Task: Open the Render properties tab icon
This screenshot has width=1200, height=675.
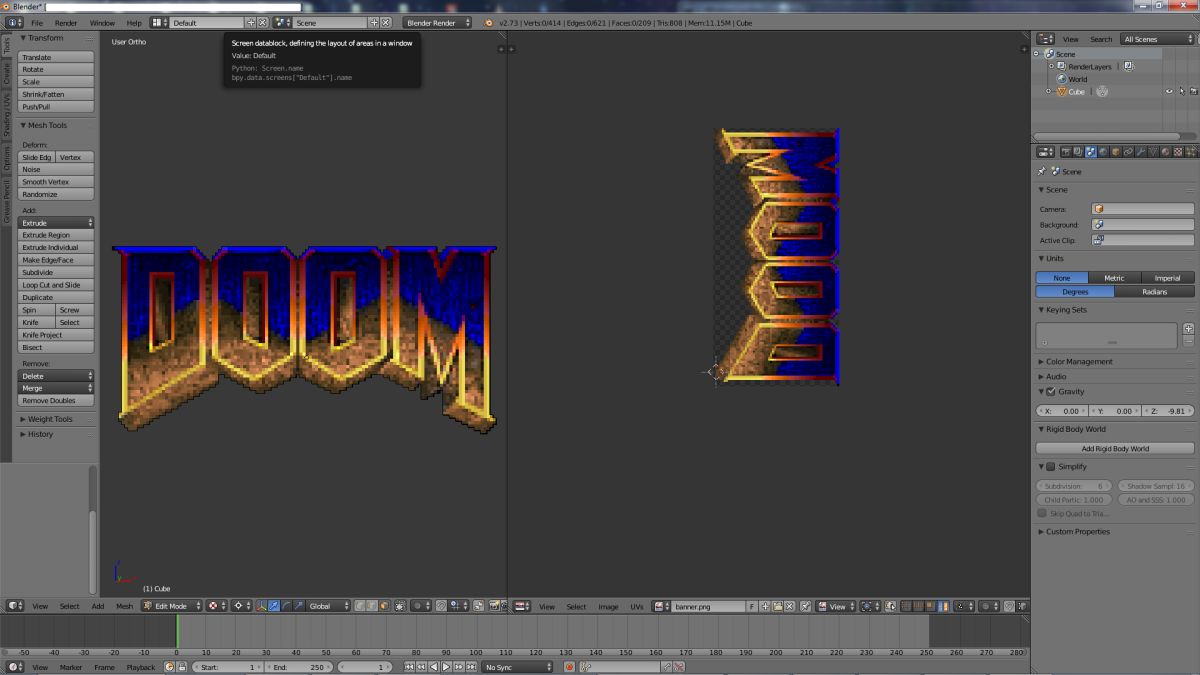Action: 1066,152
